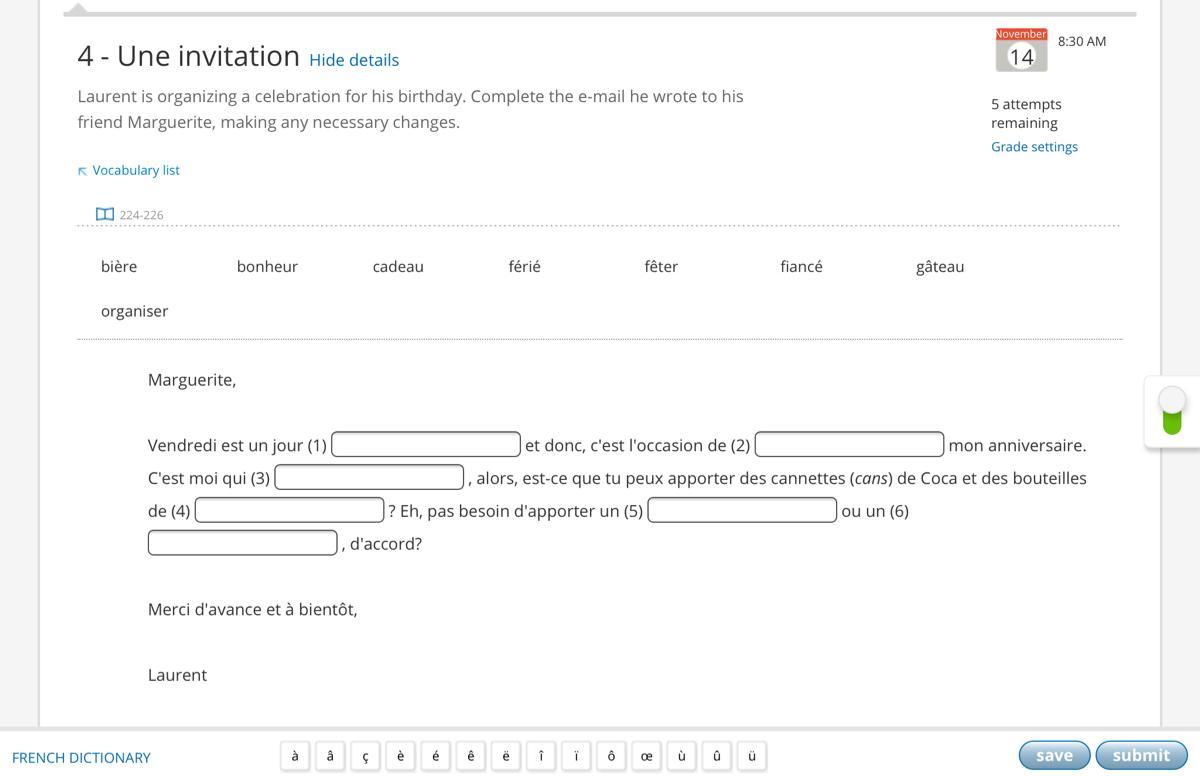1200x776 pixels.
Task: Click the November 14 calendar icon
Action: click(1021, 50)
